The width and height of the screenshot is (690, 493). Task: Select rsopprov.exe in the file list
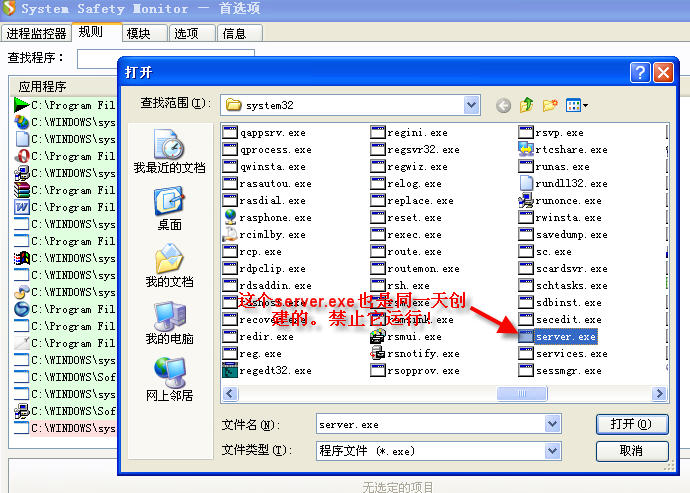coord(415,371)
